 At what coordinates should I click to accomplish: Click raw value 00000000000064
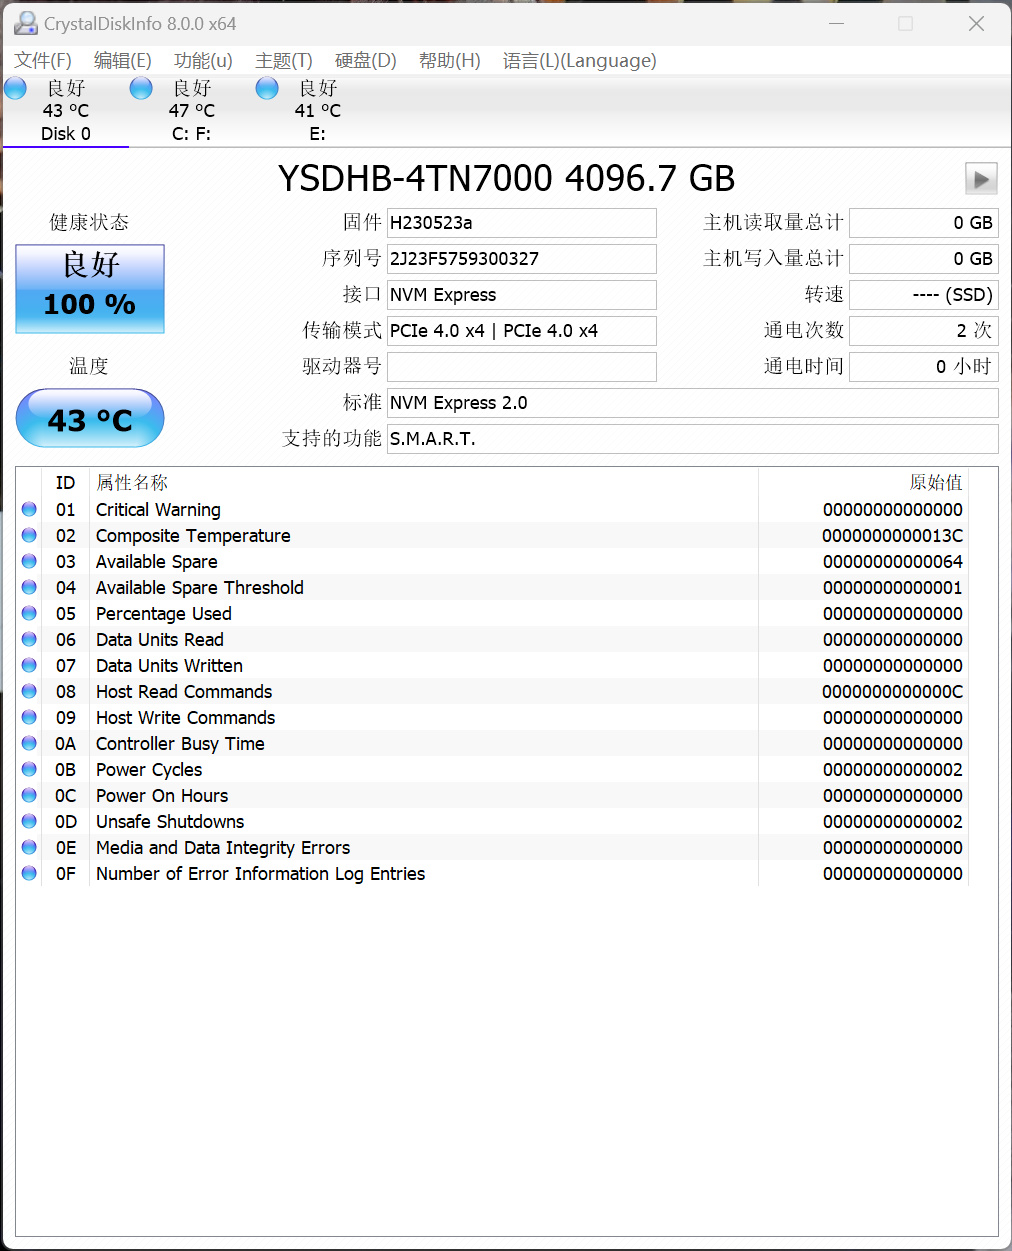tap(893, 562)
